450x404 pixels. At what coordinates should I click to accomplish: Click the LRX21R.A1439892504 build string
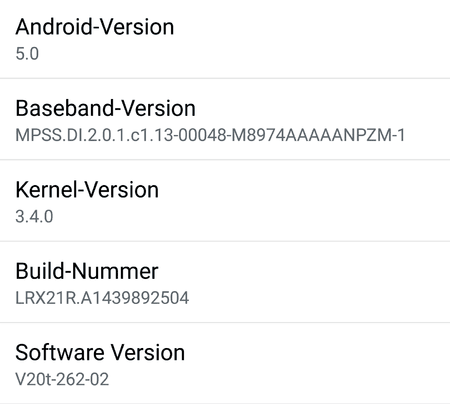coord(102,298)
